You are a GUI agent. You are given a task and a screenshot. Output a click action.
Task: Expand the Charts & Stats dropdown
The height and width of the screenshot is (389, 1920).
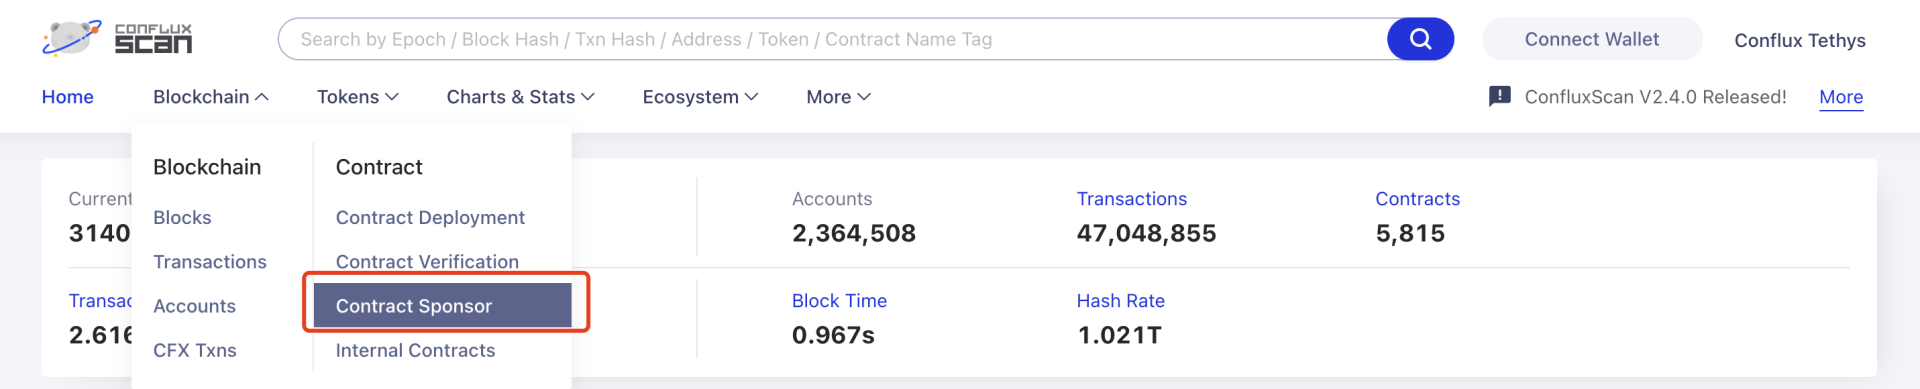(x=520, y=97)
